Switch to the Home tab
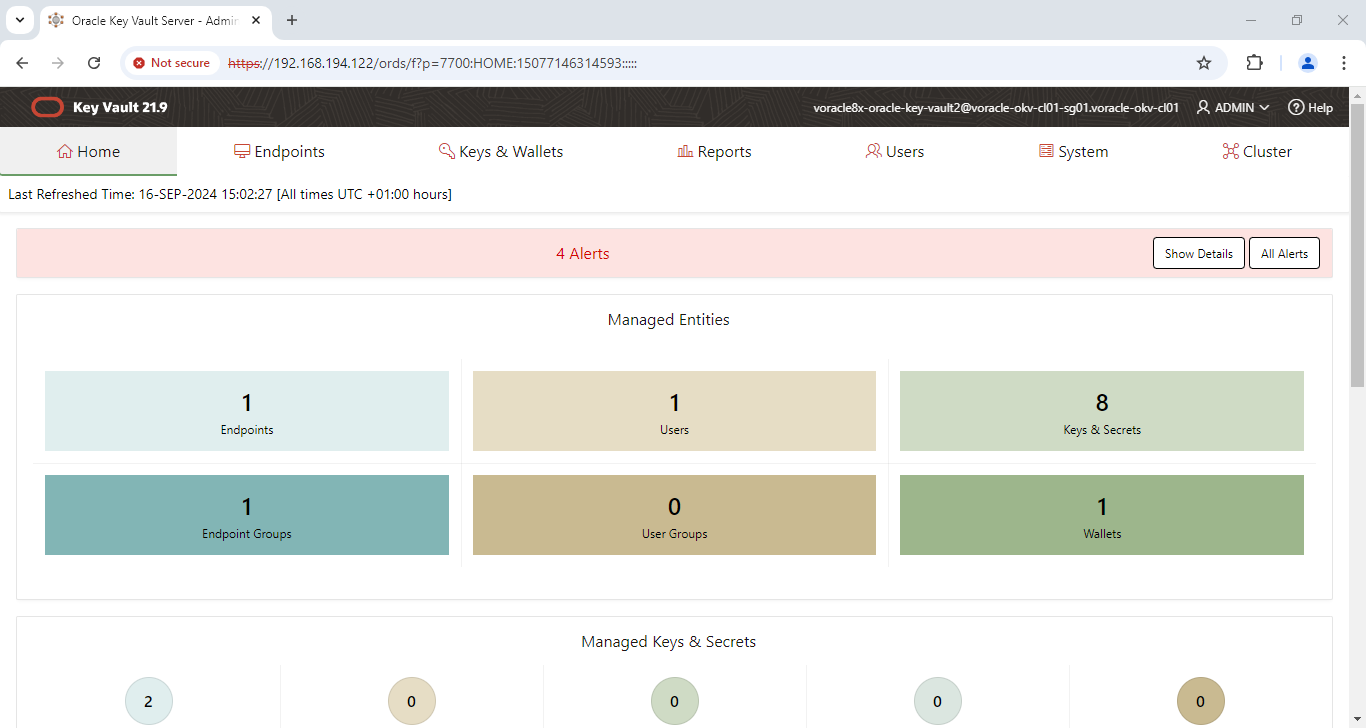Image resolution: width=1366 pixels, height=728 pixels. coord(88,152)
